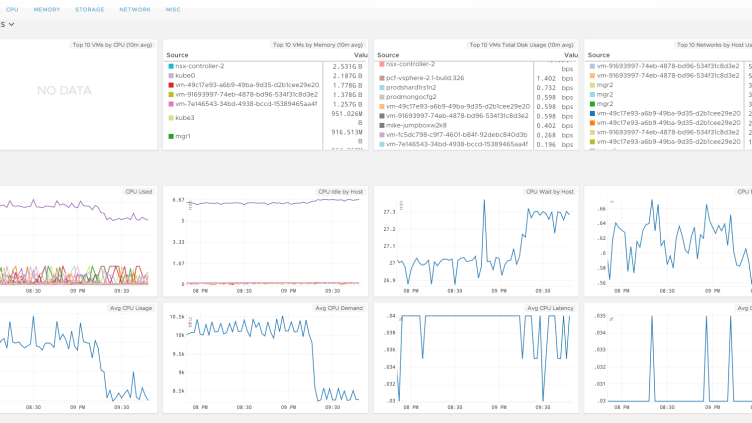Click Source header in disk usage table
The image size is (752, 423).
coord(388,55)
